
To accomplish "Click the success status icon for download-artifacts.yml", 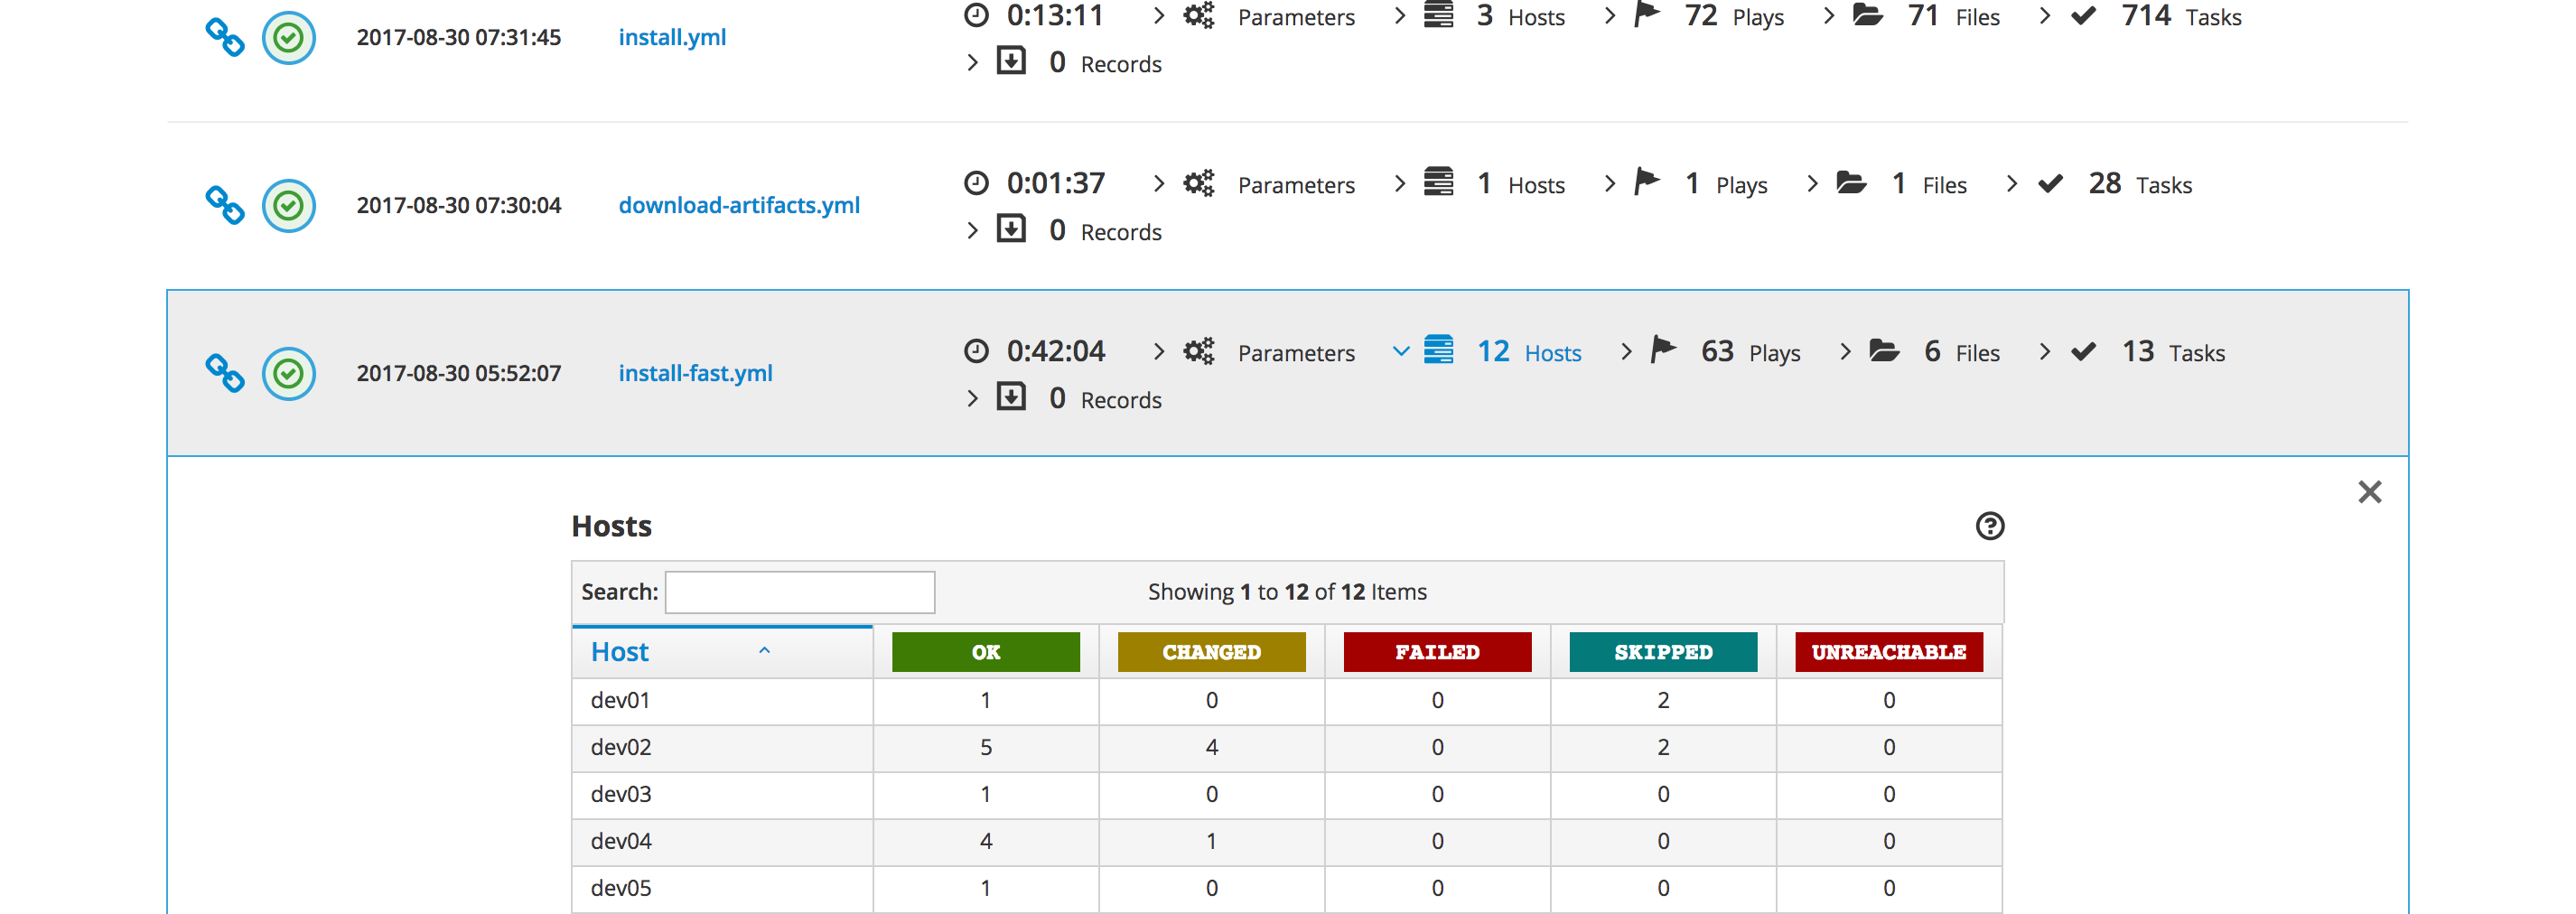I will coord(288,205).
